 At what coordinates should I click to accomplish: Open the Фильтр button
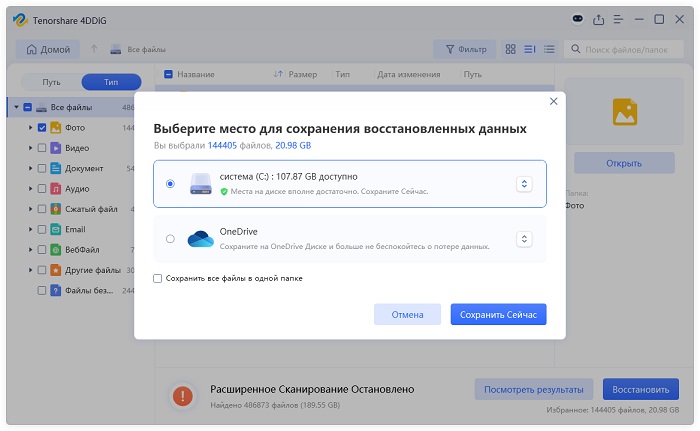pos(466,49)
